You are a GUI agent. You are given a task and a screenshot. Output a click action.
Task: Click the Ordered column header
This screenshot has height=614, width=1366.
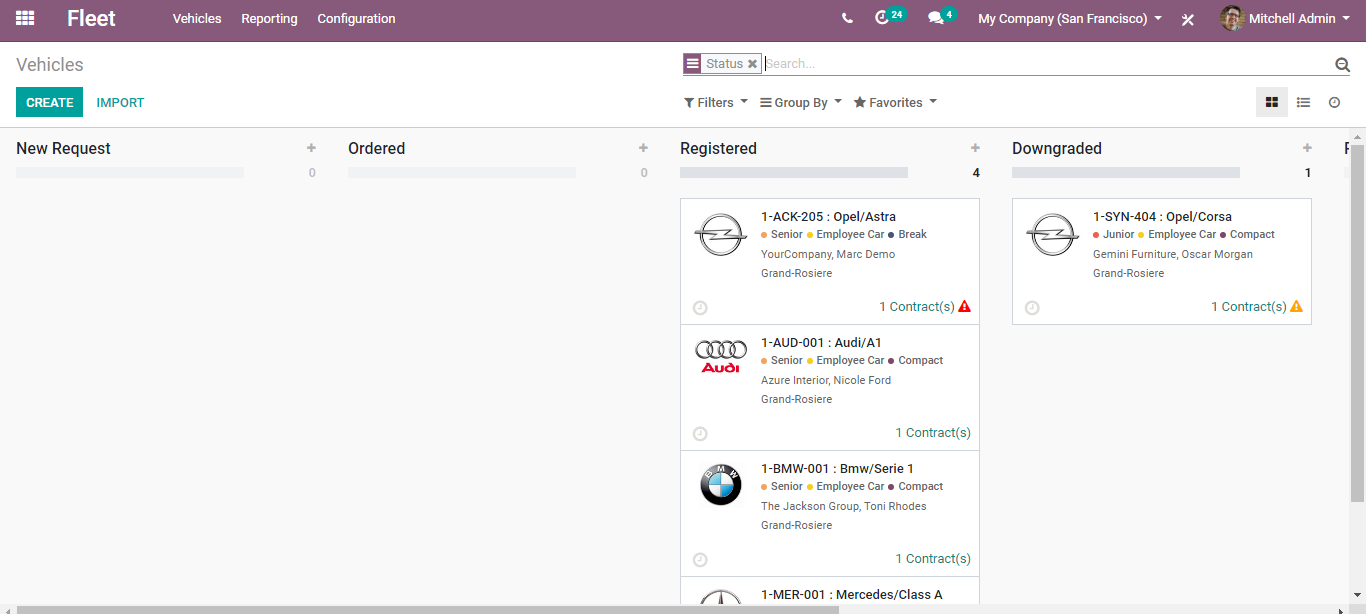click(376, 148)
